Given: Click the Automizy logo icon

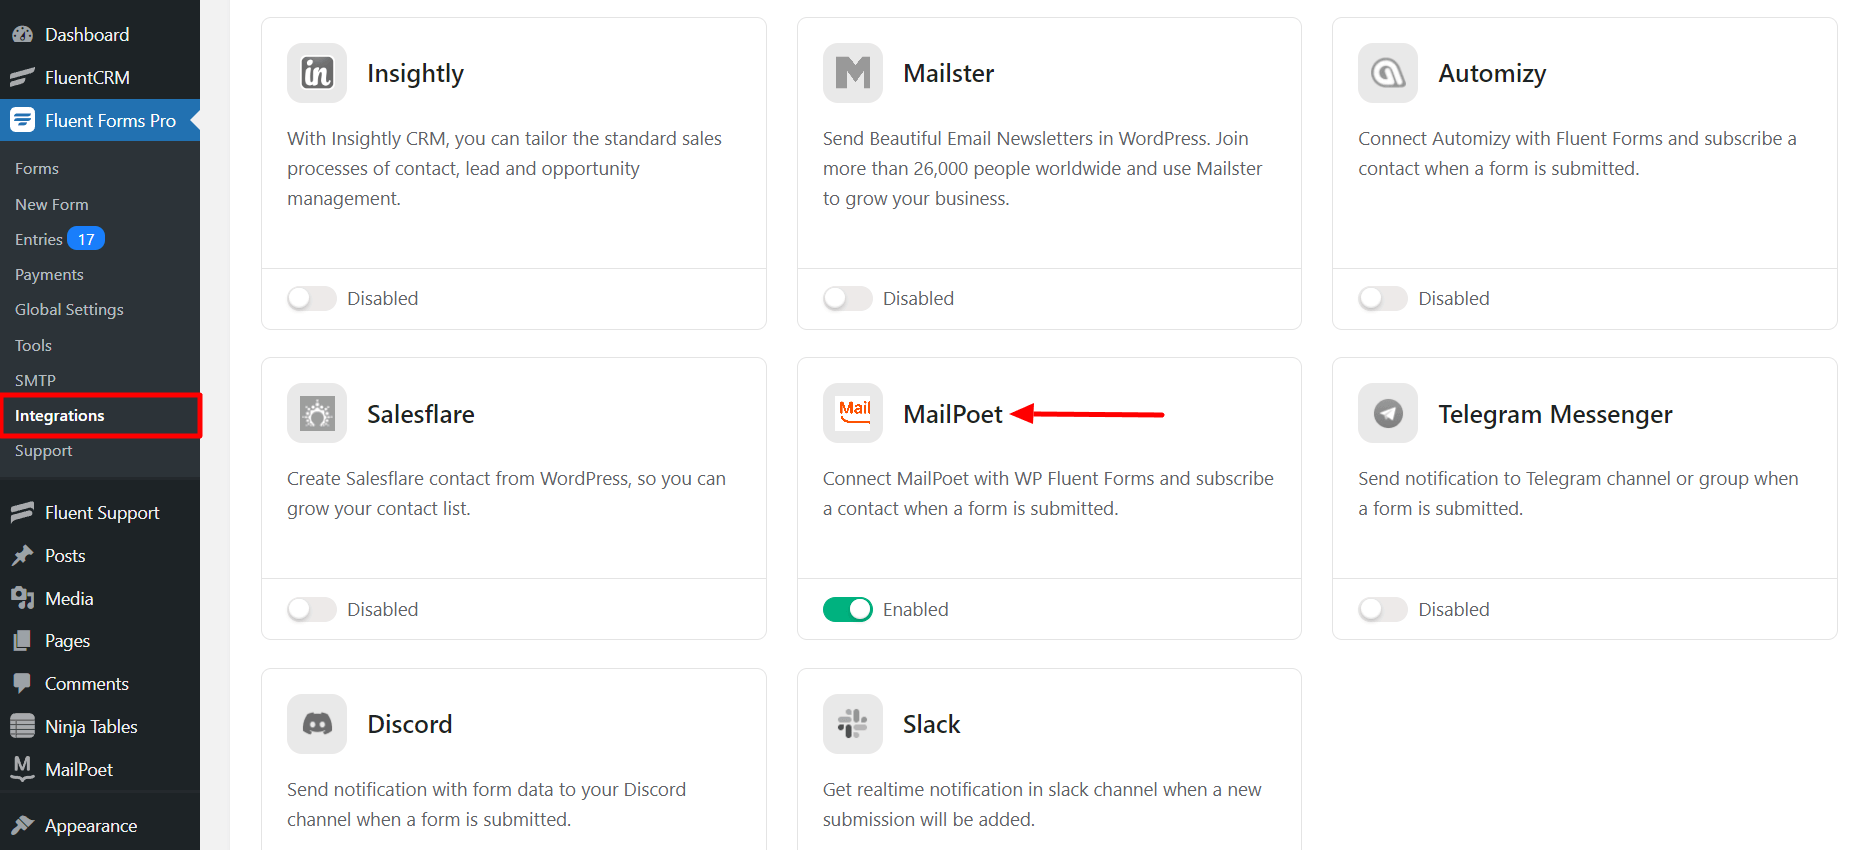Looking at the screenshot, I should [1387, 73].
